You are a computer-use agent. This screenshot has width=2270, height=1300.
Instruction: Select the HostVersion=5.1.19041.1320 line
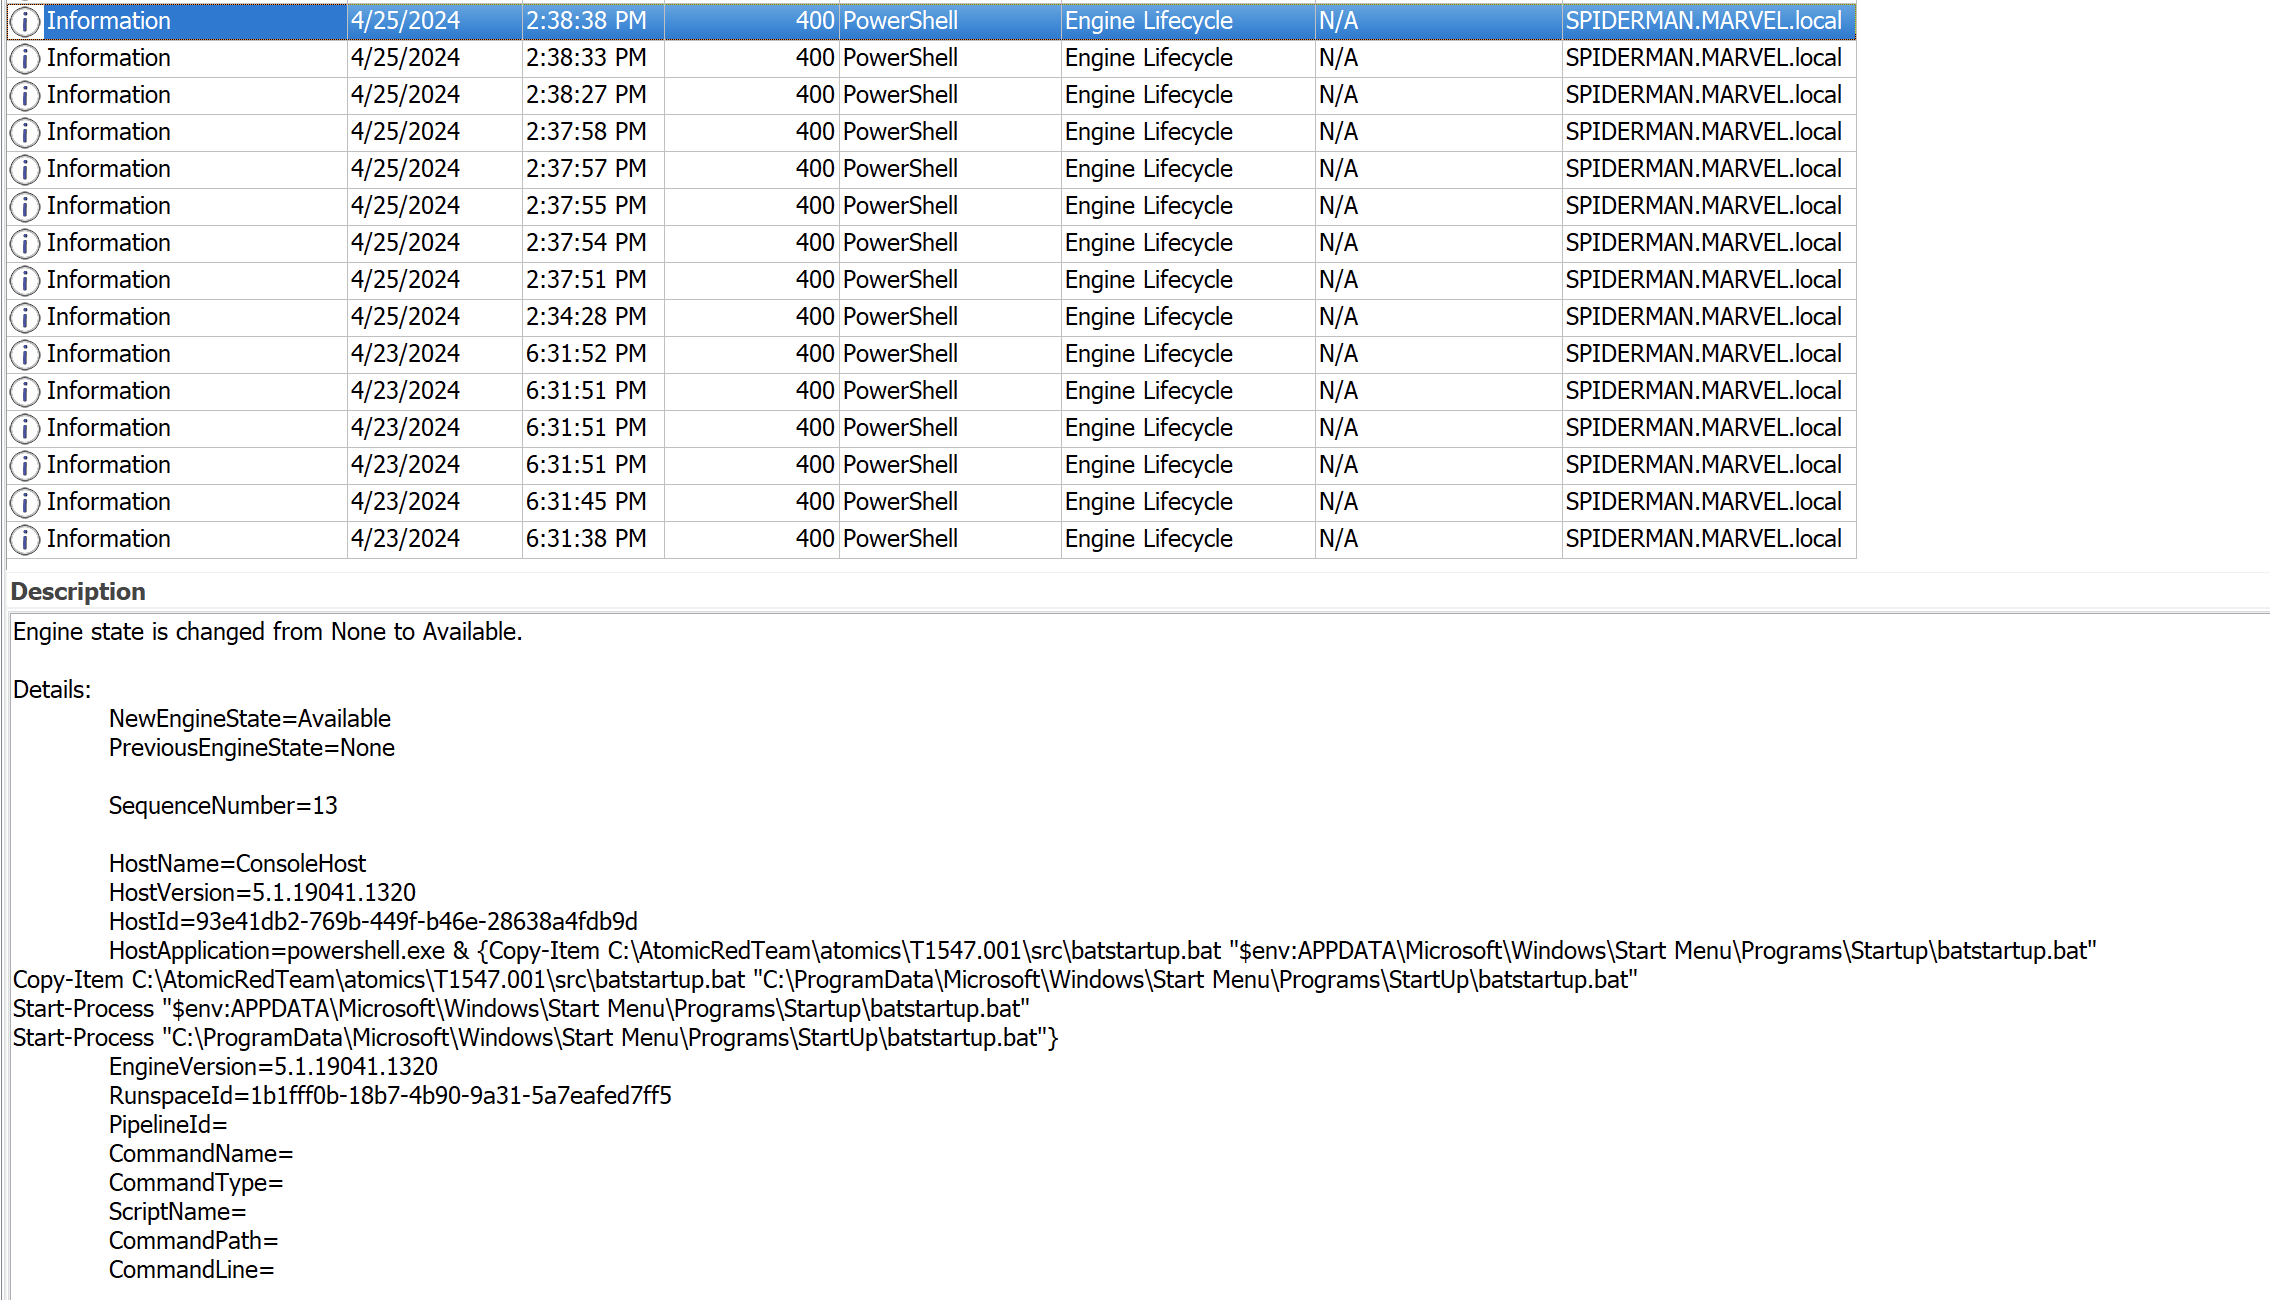(x=262, y=893)
